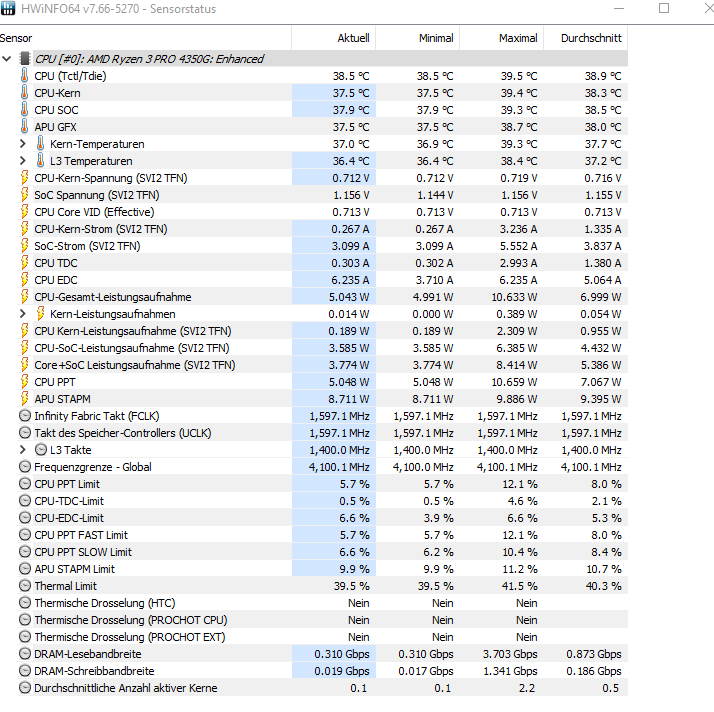Click the Sensor column header
The image size is (714, 712).
tap(145, 38)
